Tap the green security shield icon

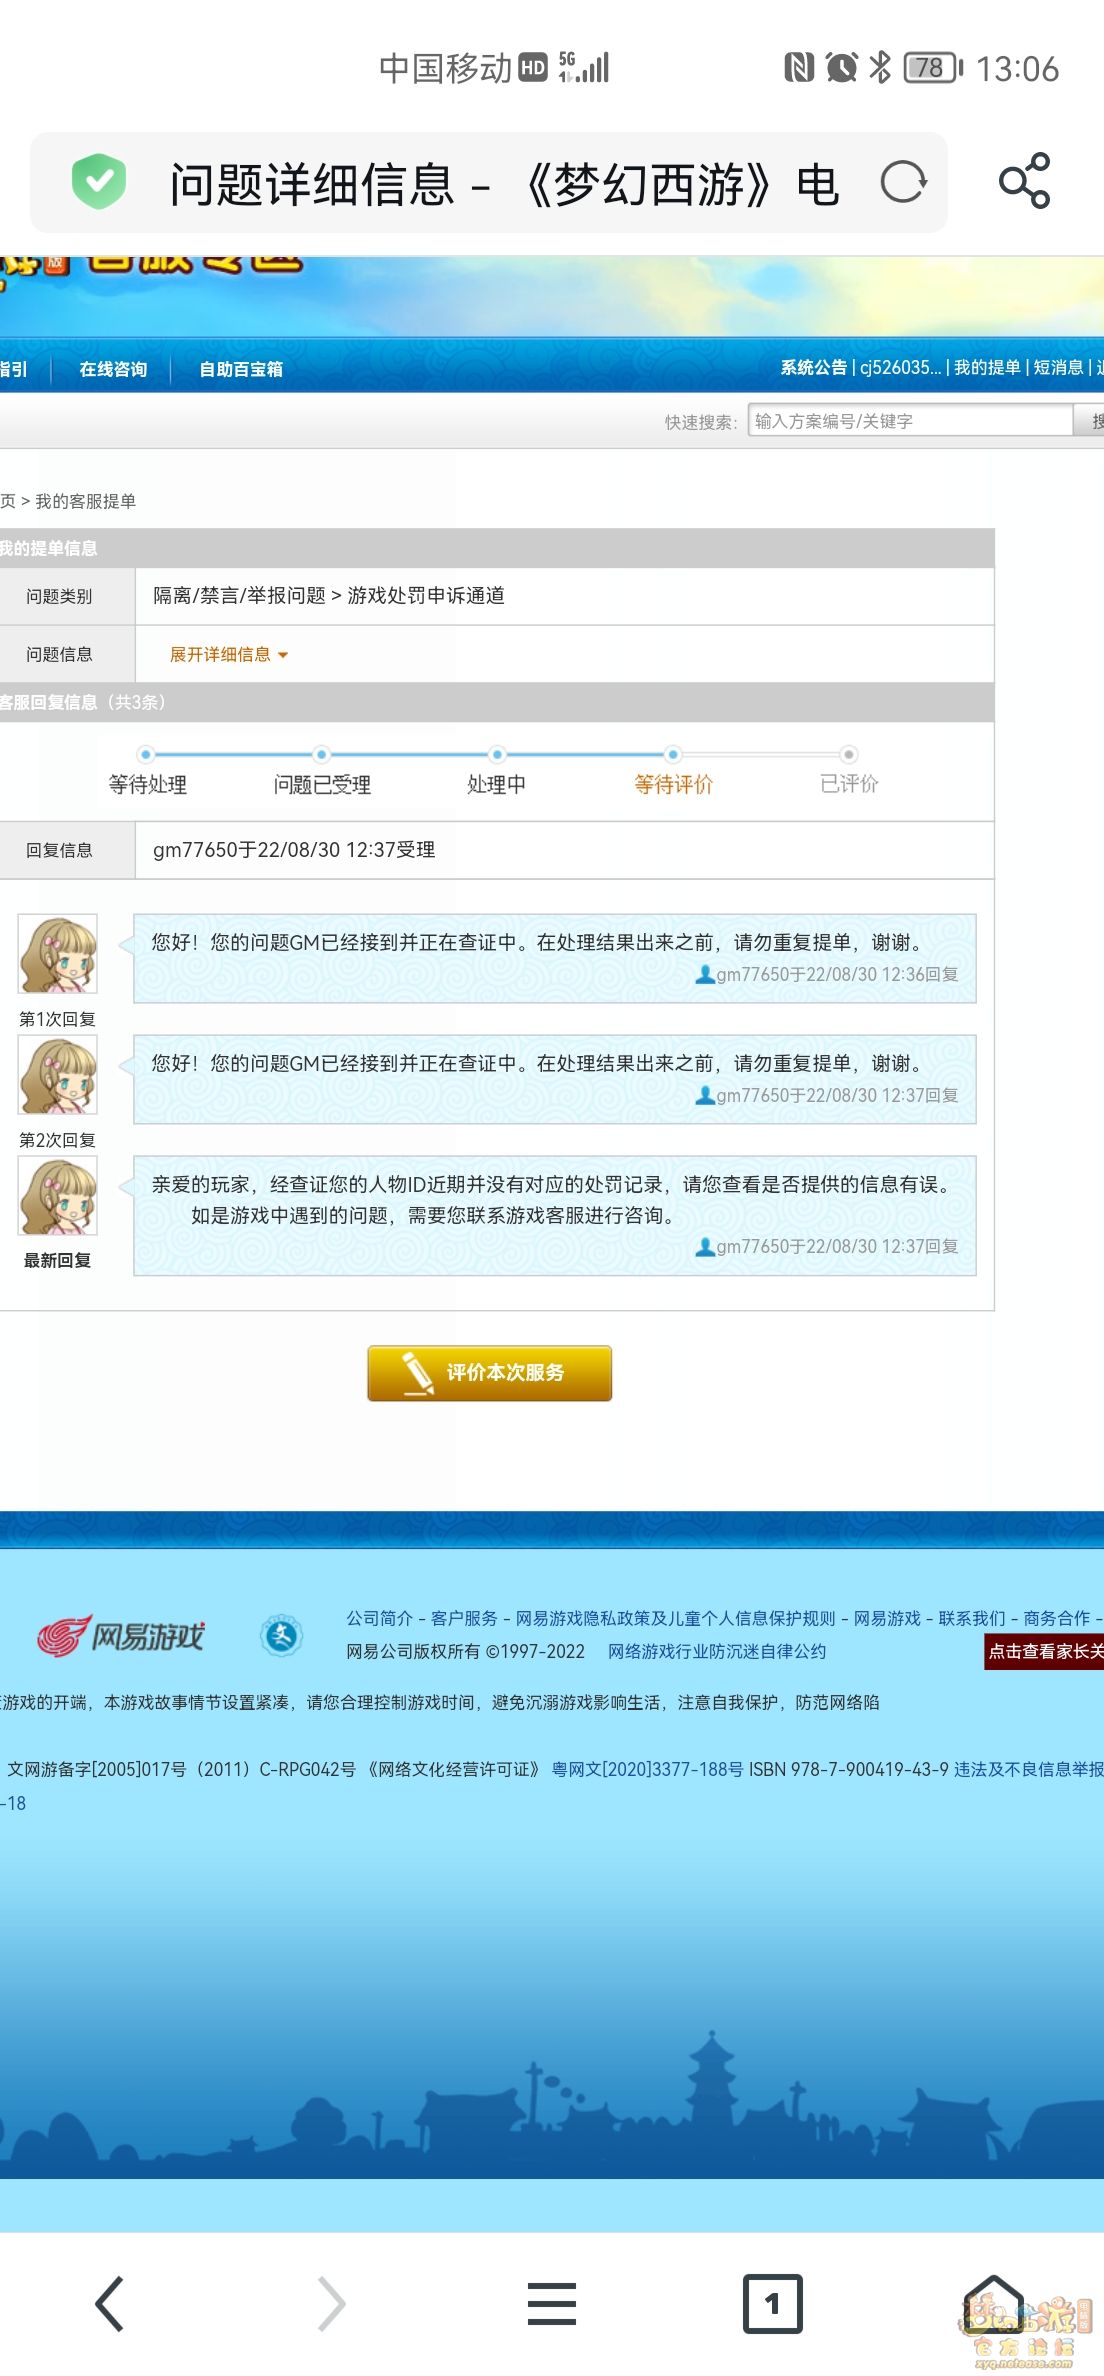[x=98, y=183]
